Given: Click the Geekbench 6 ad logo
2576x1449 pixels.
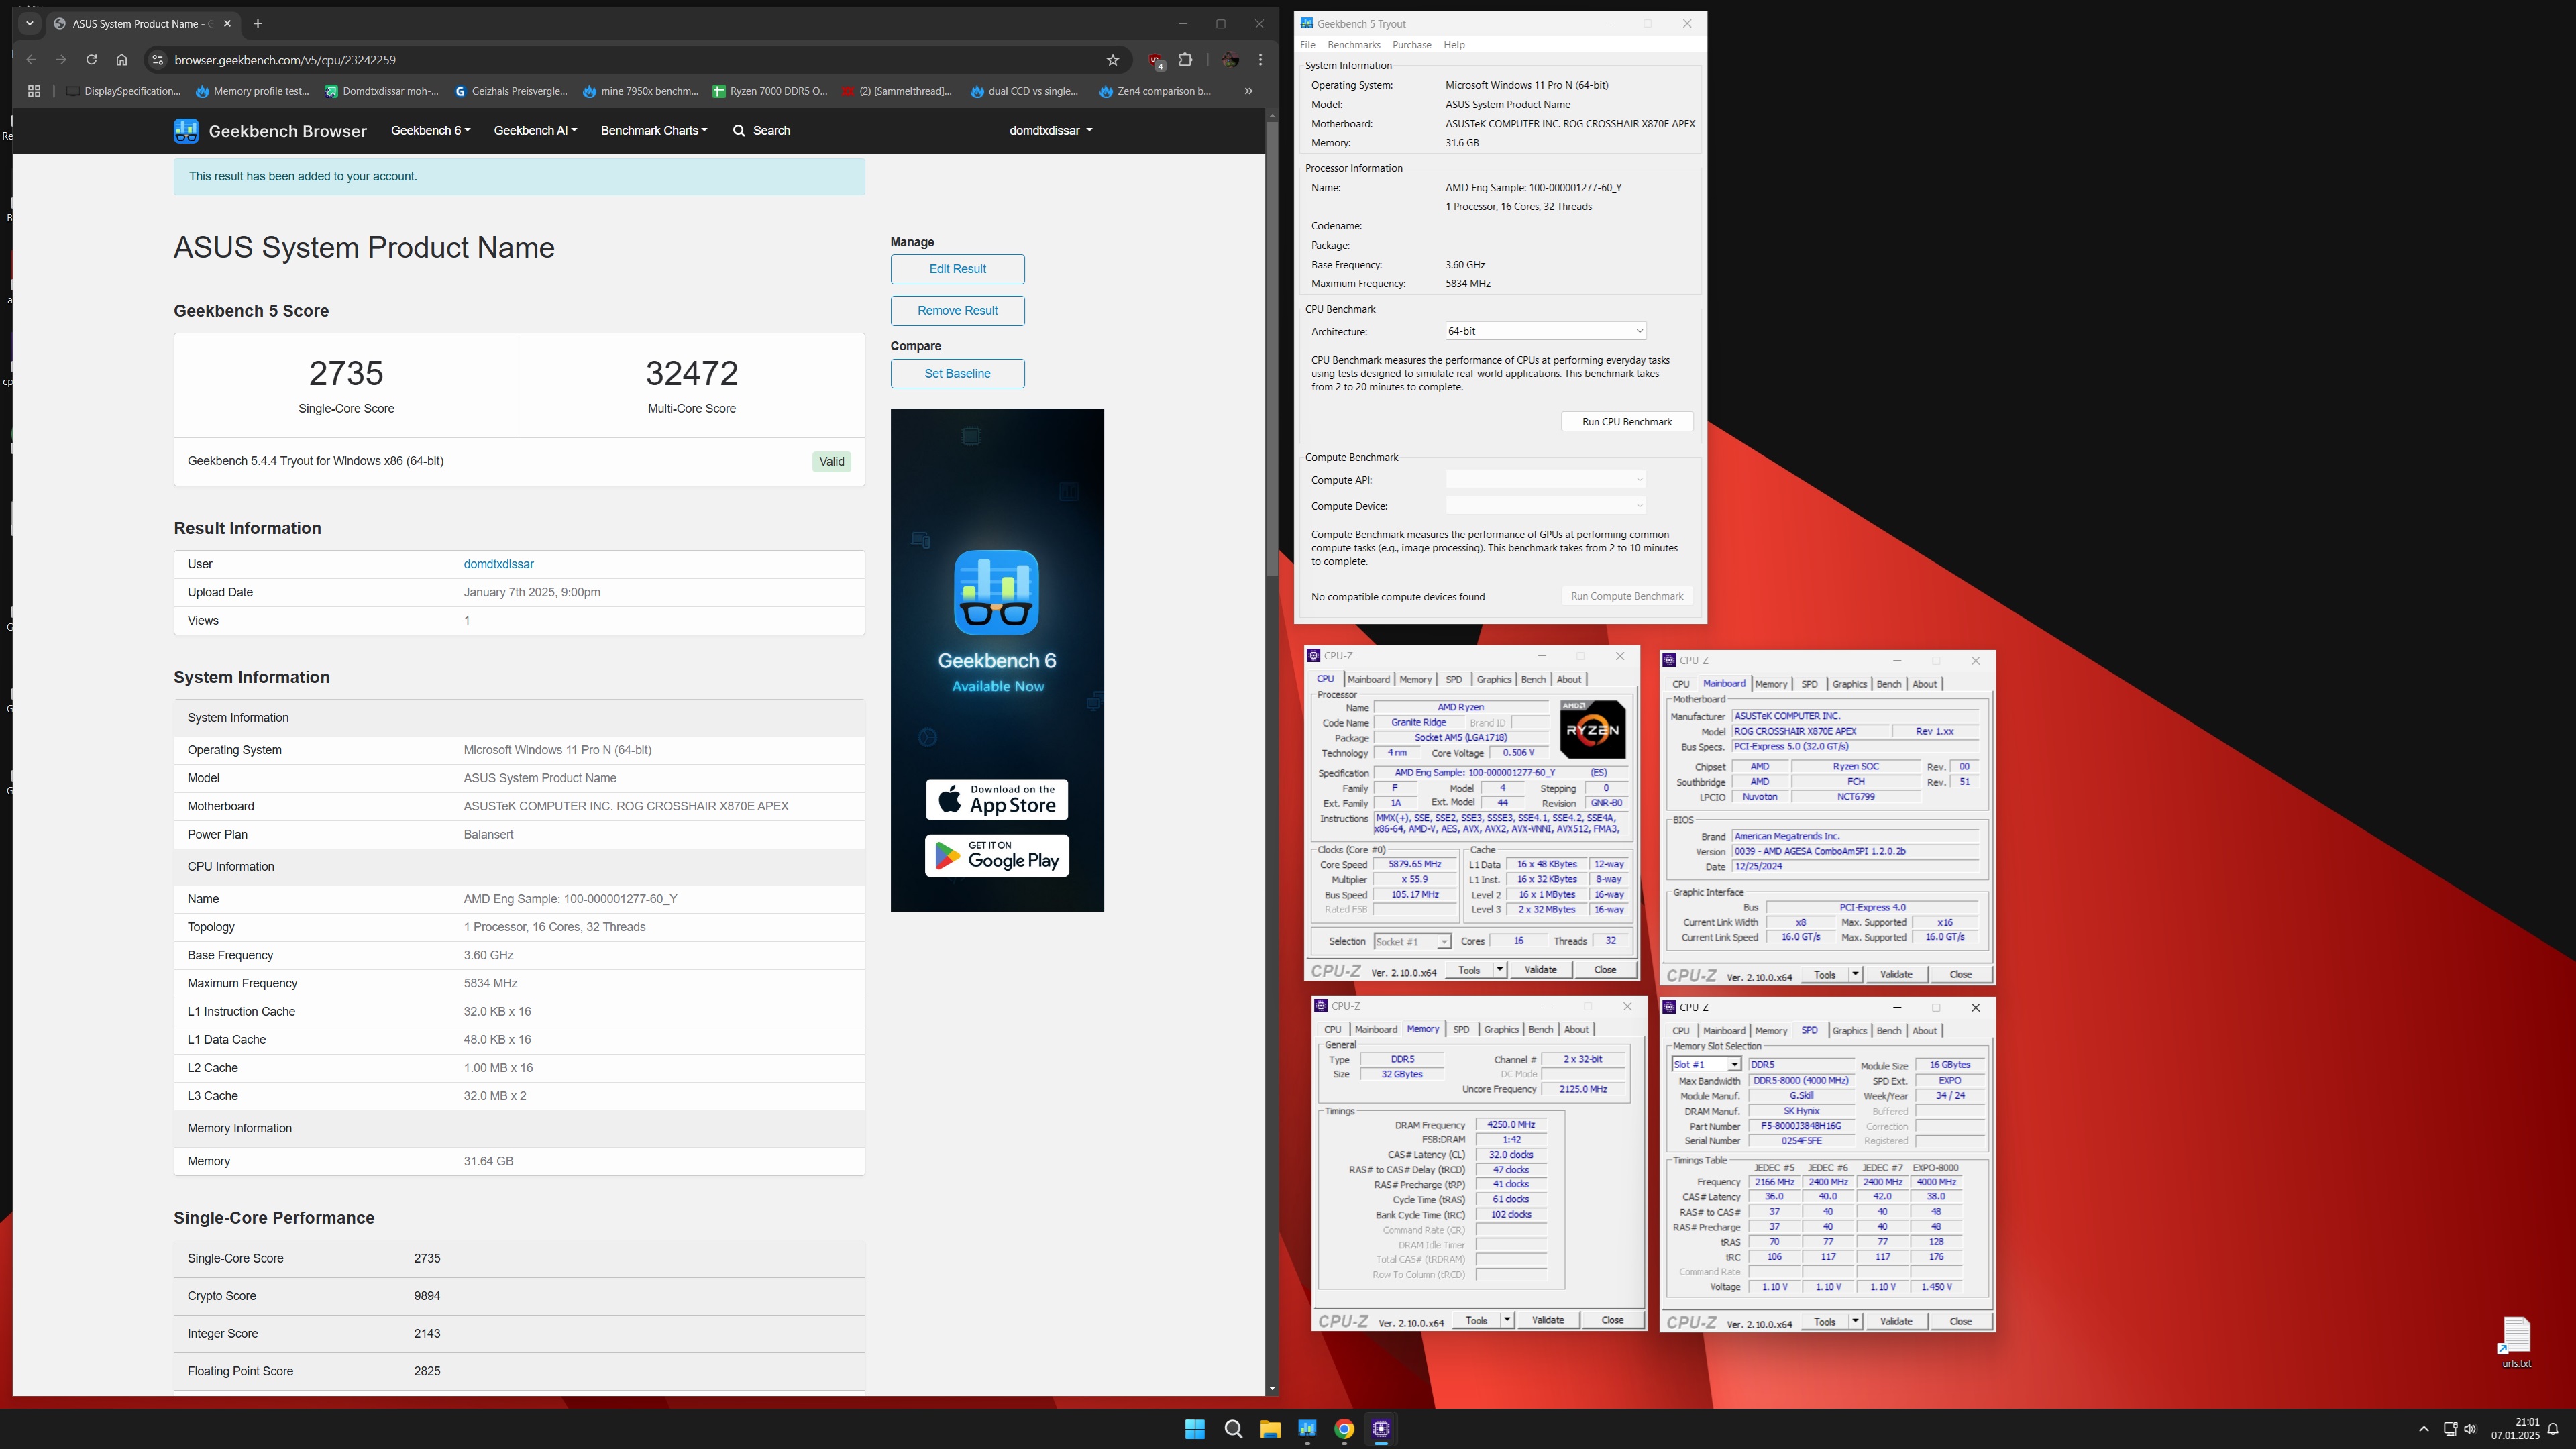Looking at the screenshot, I should pyautogui.click(x=996, y=592).
